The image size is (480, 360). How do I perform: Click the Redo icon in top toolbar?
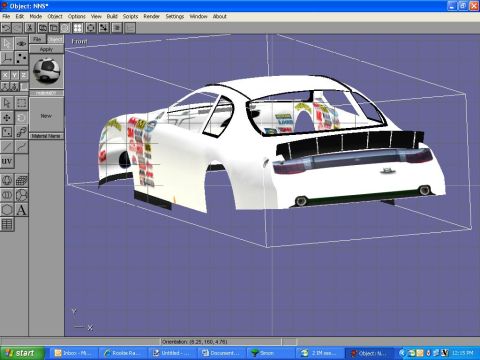pyautogui.click(x=18, y=28)
